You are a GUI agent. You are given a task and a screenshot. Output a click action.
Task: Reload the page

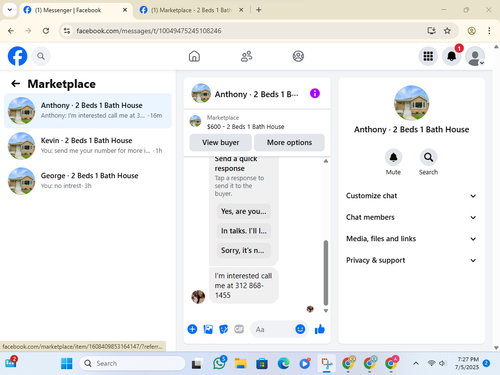pos(46,31)
